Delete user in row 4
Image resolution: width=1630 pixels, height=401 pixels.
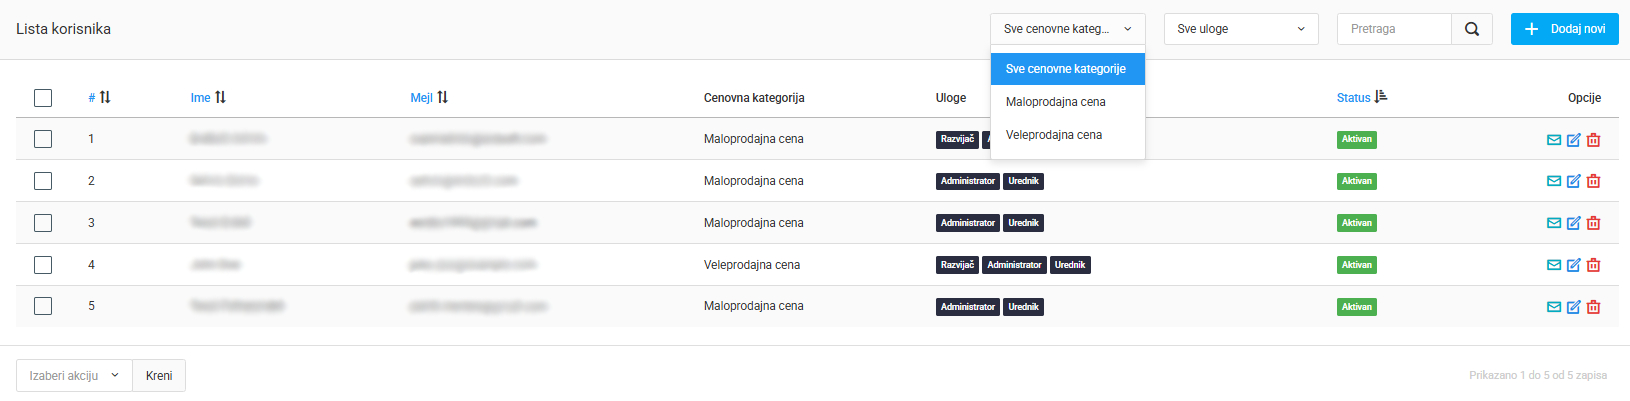[x=1594, y=265]
